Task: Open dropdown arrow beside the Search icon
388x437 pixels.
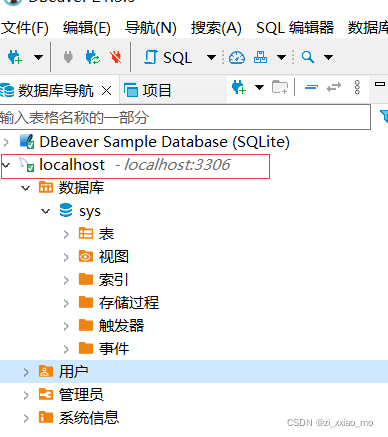Action: (328, 57)
